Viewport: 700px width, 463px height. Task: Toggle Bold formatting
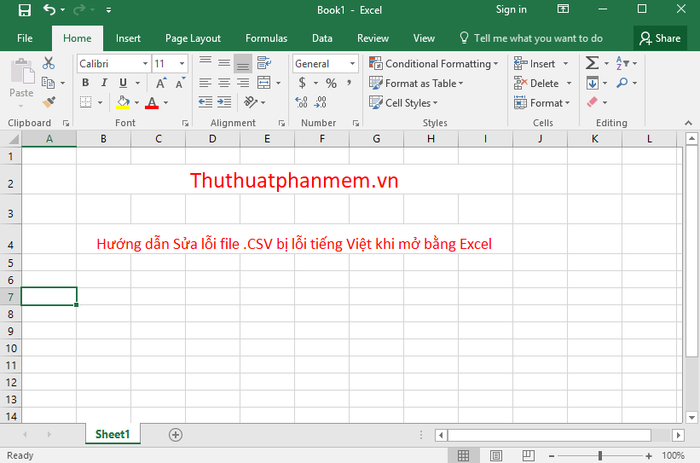(85, 83)
